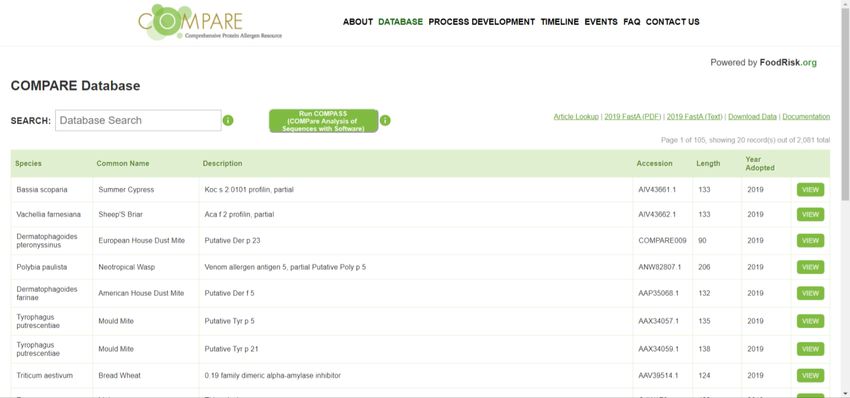The width and height of the screenshot is (850, 398).
Task: View the Triticum aestivum Bread Wheat record
Action: [x=810, y=375]
